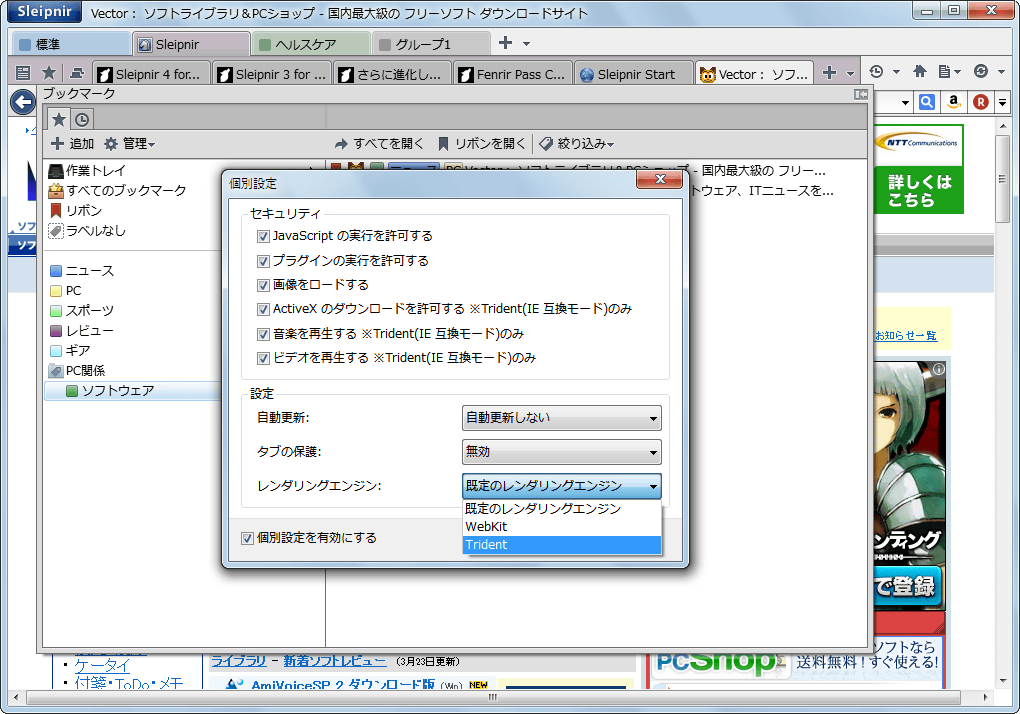
Task: Open the panel list icon left of tabs
Action: tap(23, 73)
